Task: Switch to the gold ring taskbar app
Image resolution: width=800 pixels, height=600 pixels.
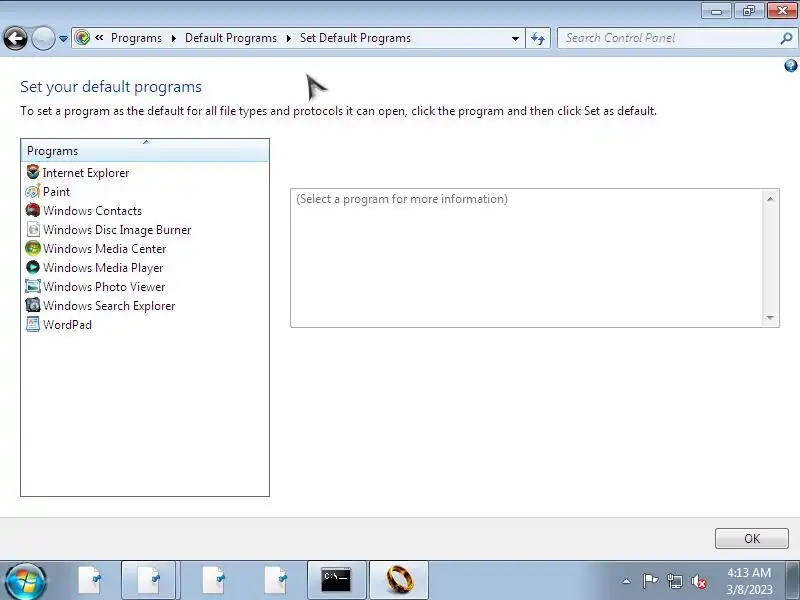Action: pyautogui.click(x=399, y=580)
